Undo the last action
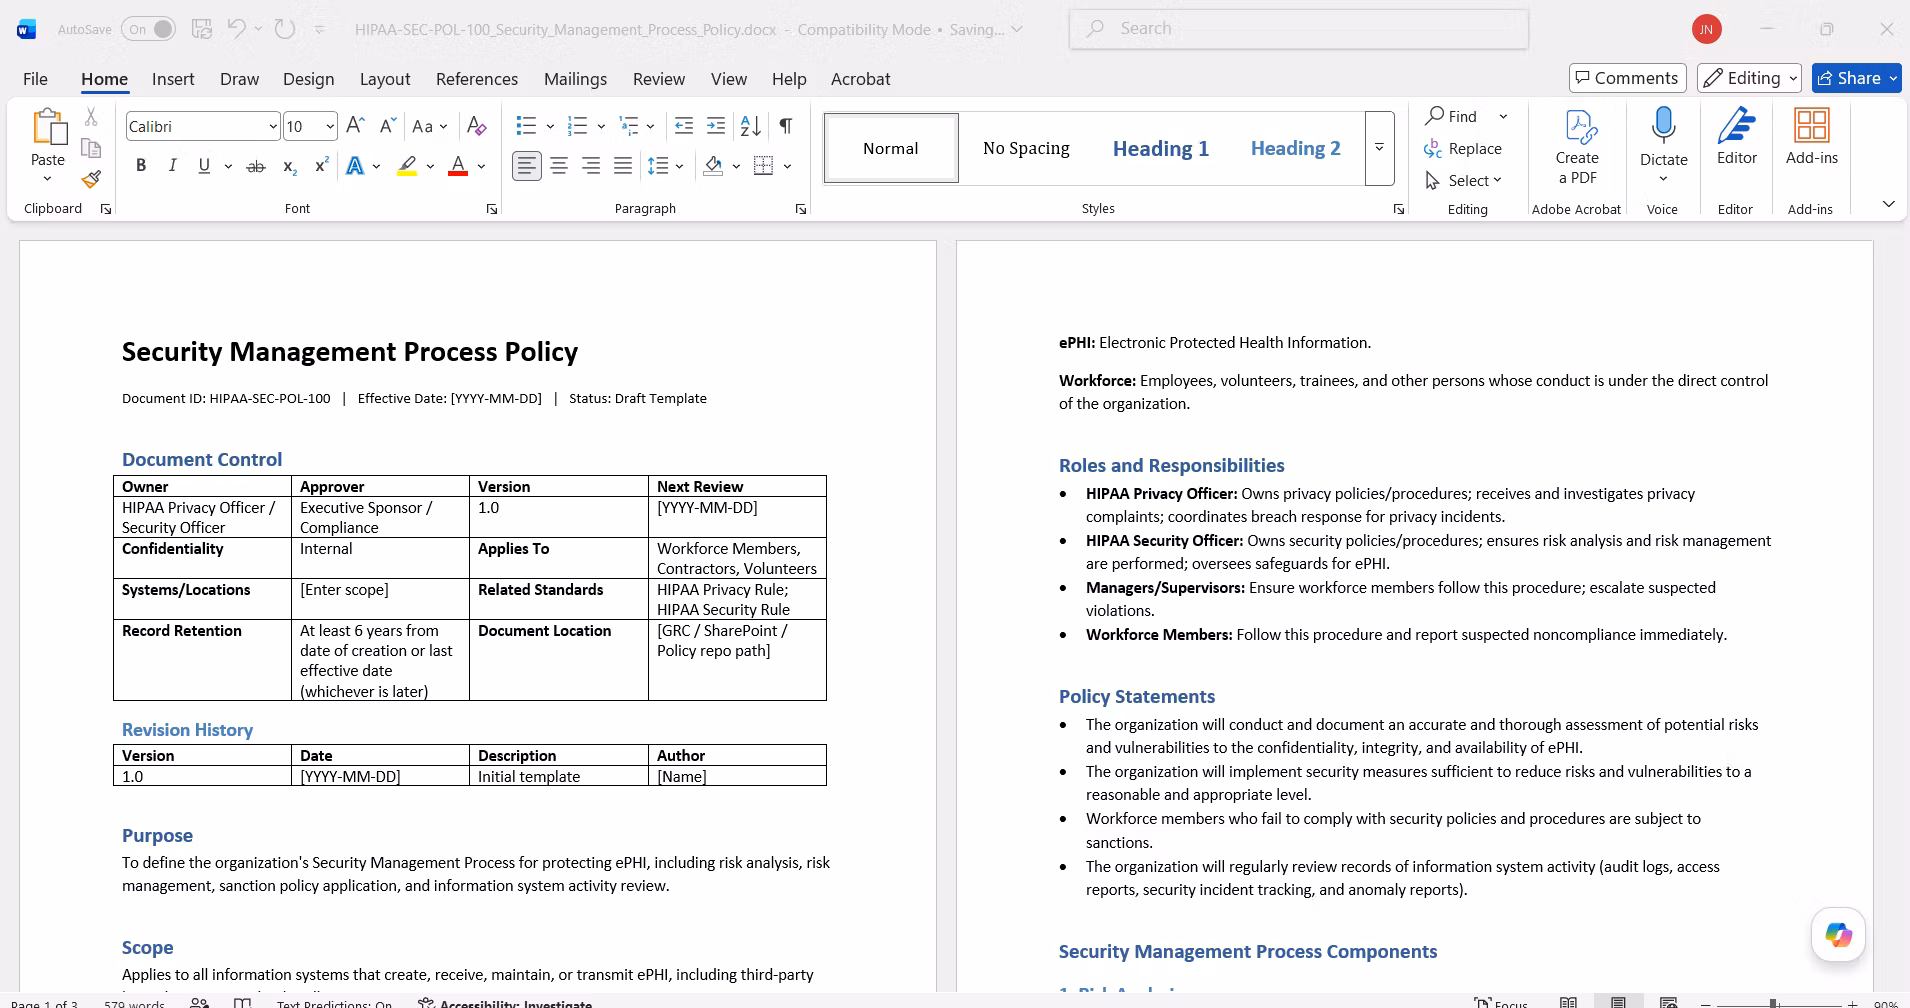This screenshot has width=1910, height=1008. (x=236, y=29)
